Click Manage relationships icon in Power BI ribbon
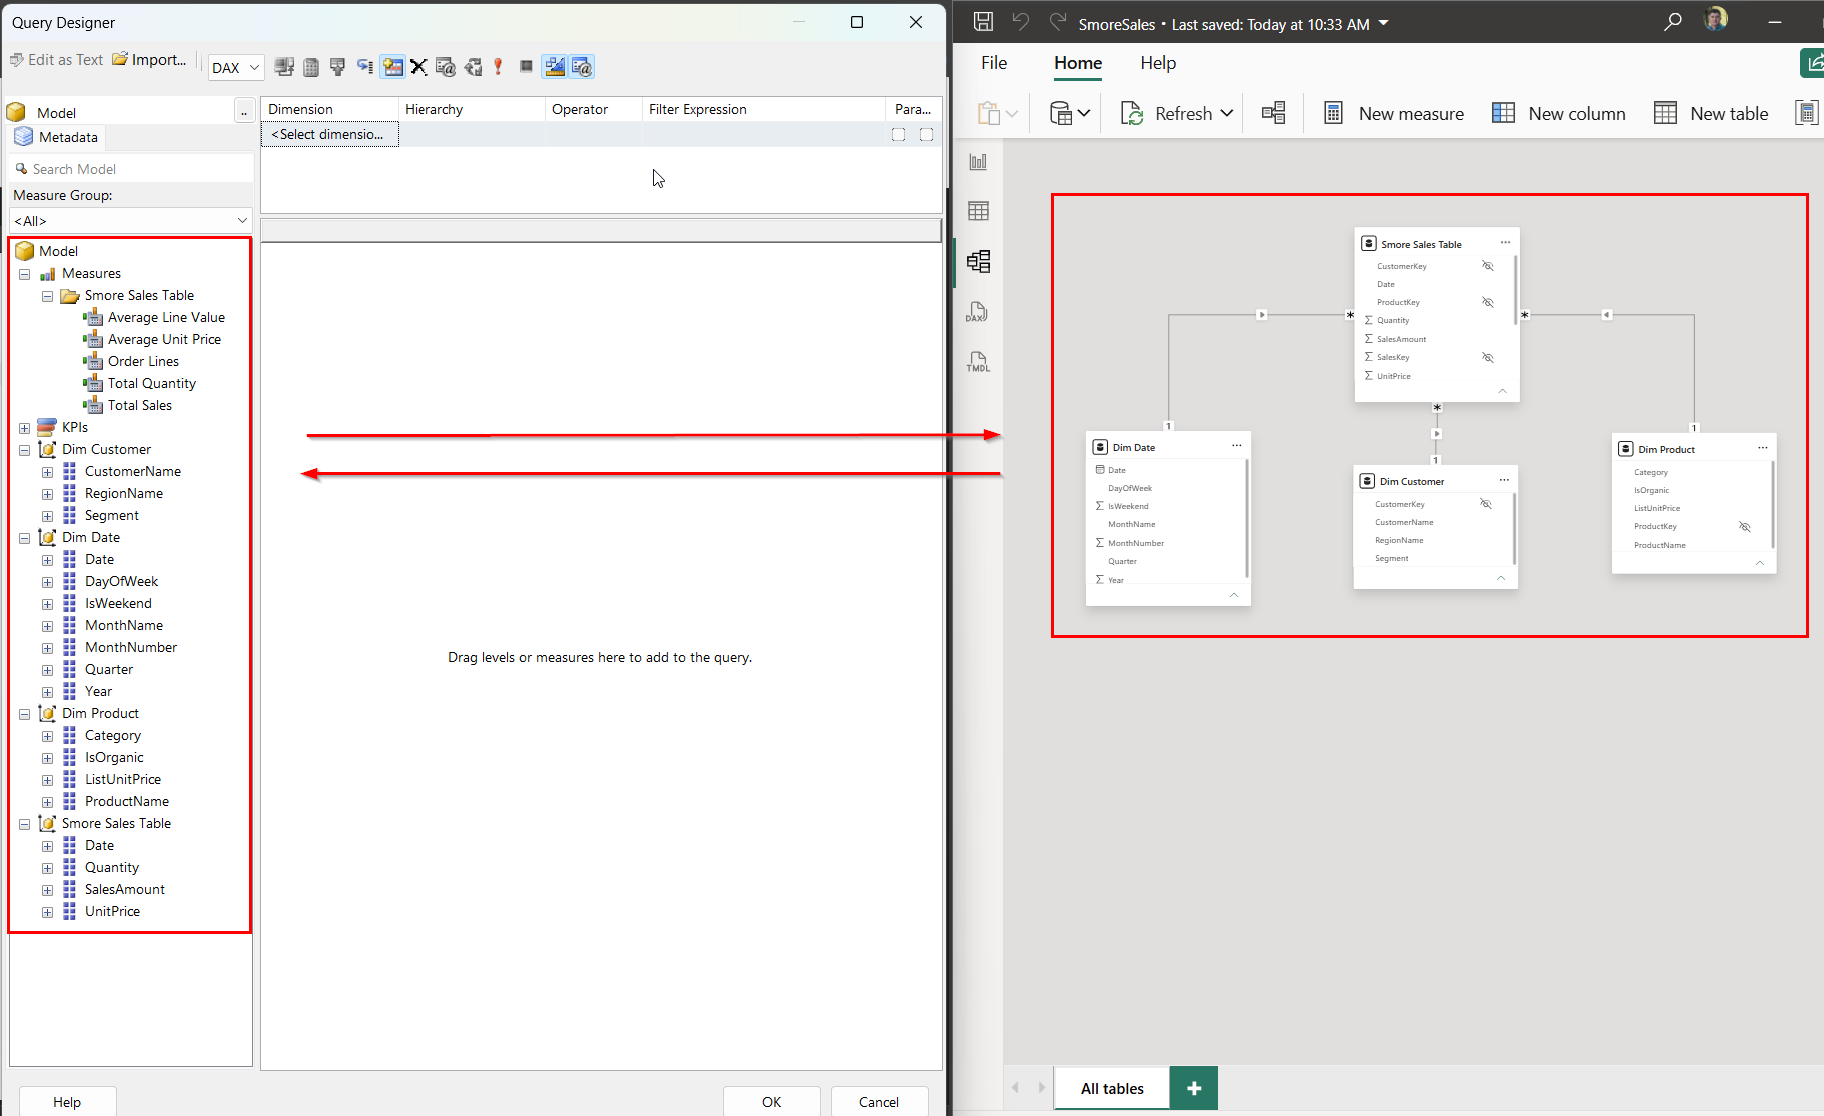1824x1116 pixels. 1273,113
